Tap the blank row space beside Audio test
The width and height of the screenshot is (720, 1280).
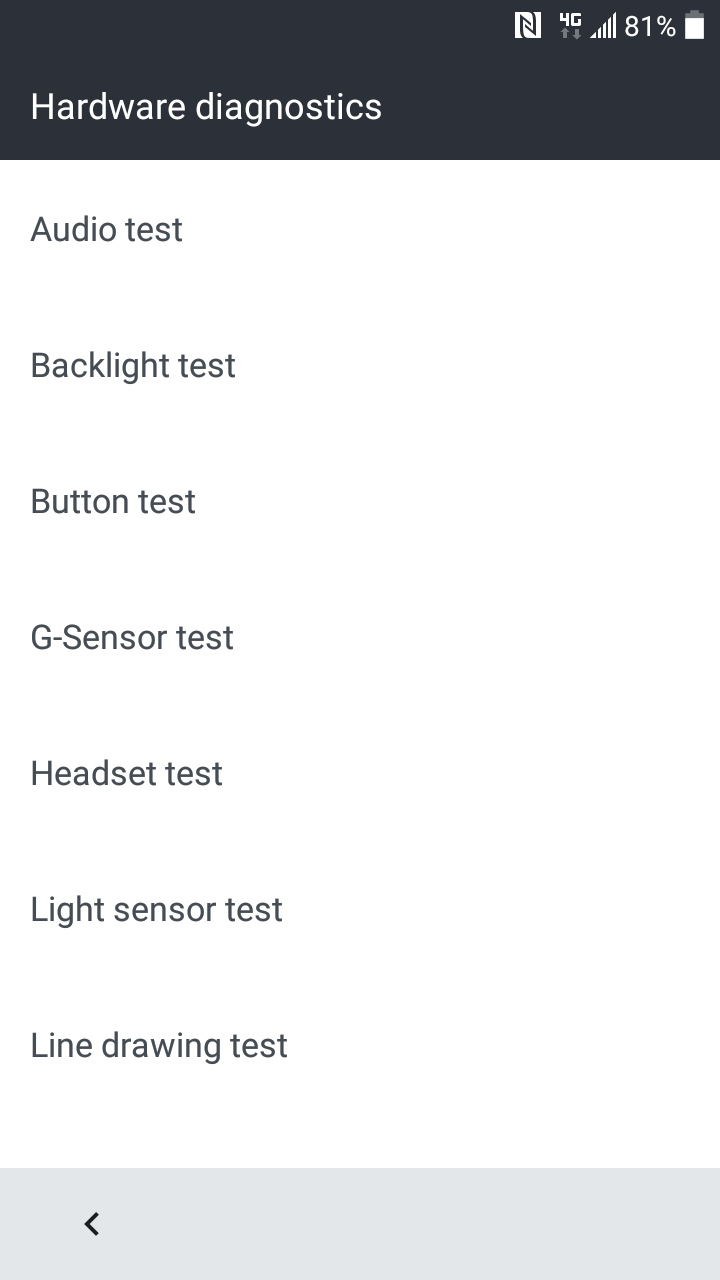[x=450, y=230]
